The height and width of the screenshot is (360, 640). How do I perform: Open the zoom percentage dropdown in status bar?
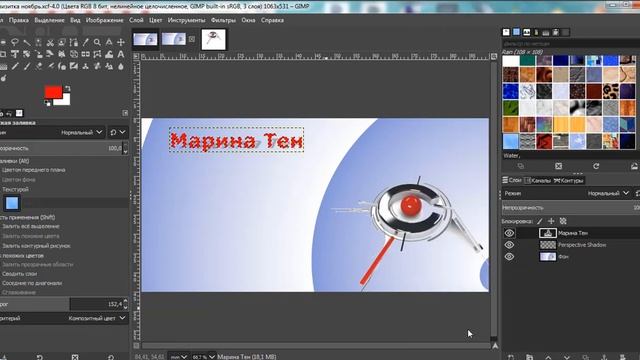click(203, 357)
